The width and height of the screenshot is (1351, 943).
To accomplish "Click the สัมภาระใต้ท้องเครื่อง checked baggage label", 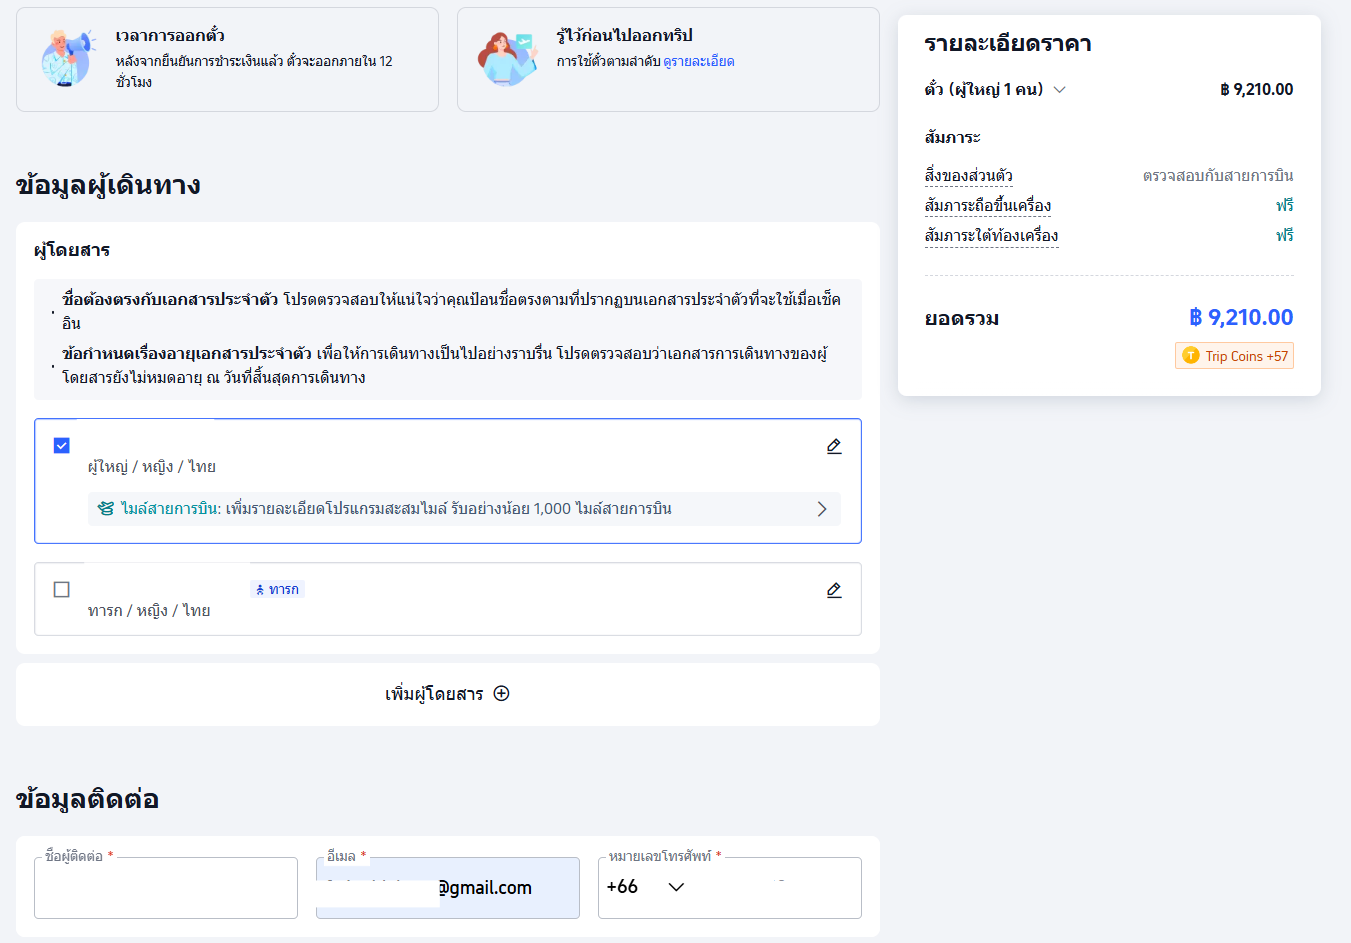I will point(991,236).
